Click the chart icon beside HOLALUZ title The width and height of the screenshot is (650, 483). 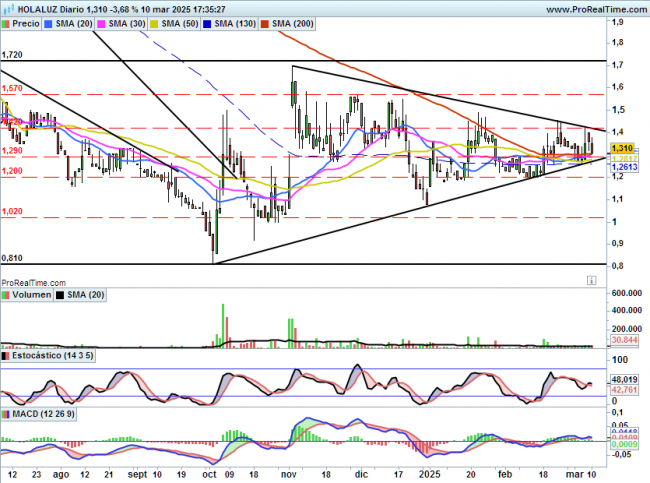[6, 7]
